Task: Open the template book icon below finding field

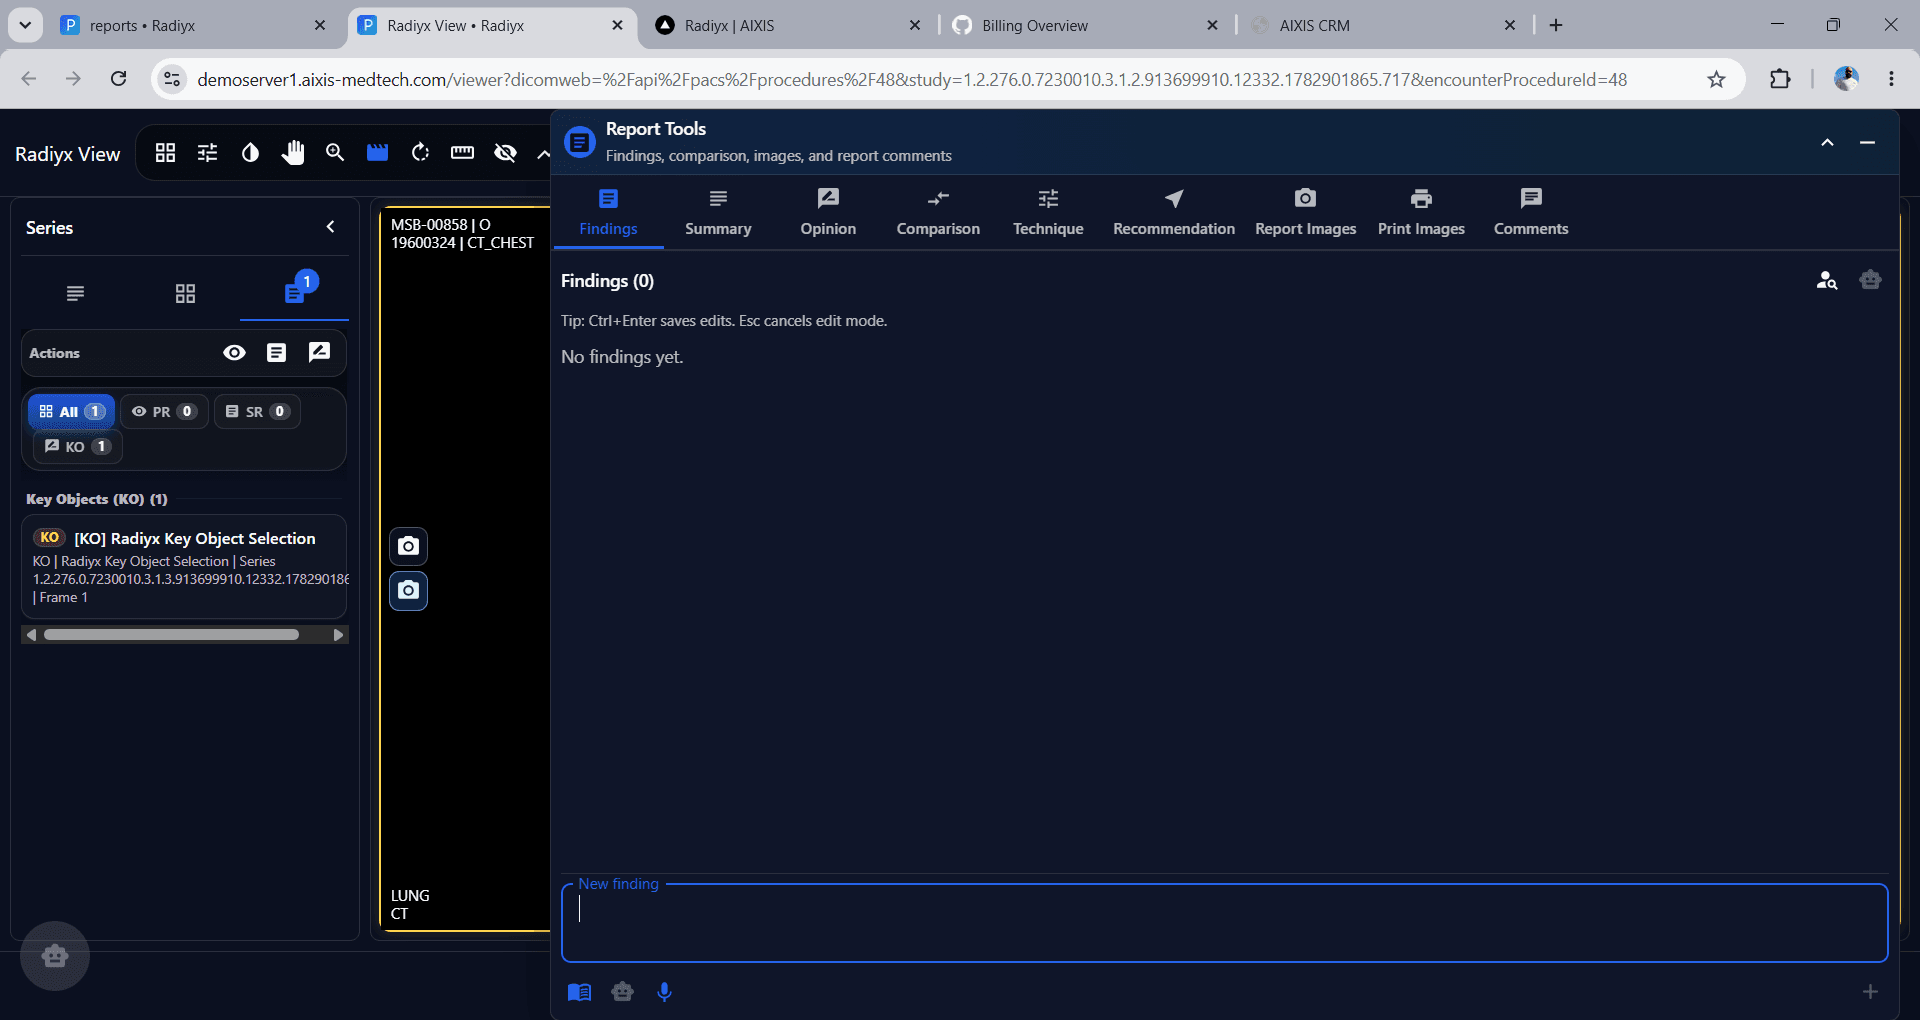Action: point(580,992)
